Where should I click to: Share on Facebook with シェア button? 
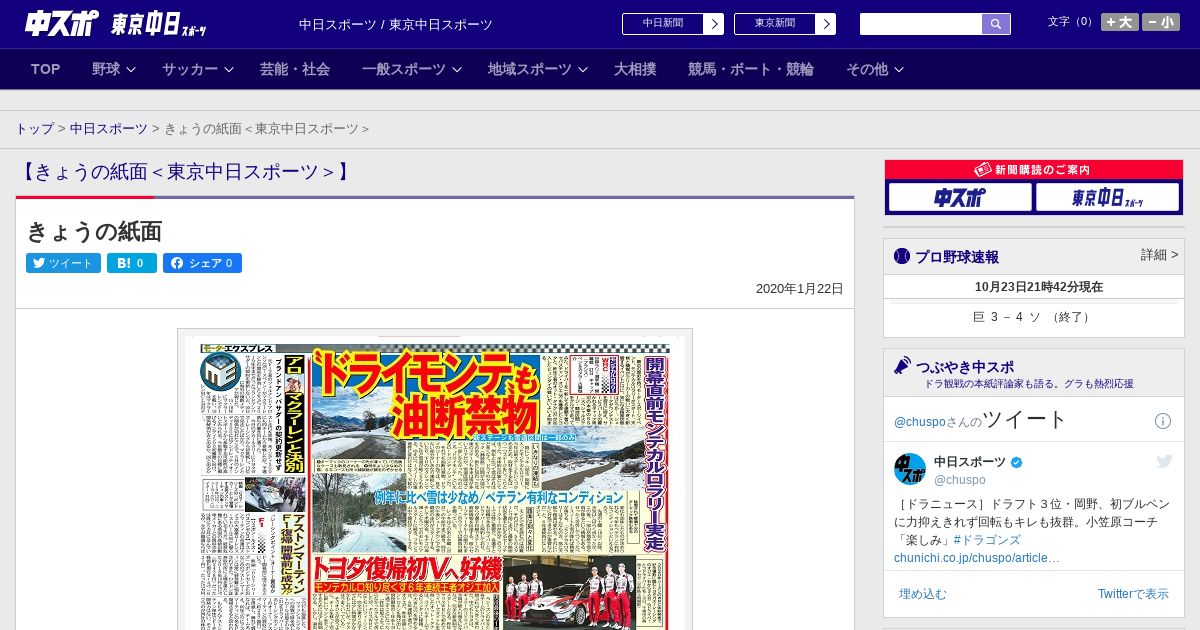202,263
